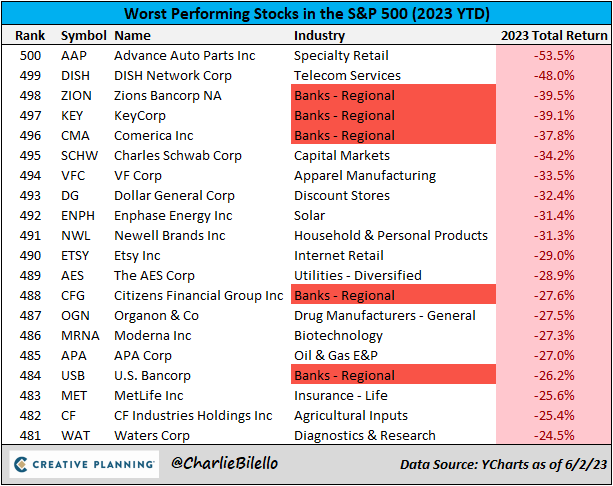
Task: Open the @CharlieBilello handle
Action: coord(225,464)
